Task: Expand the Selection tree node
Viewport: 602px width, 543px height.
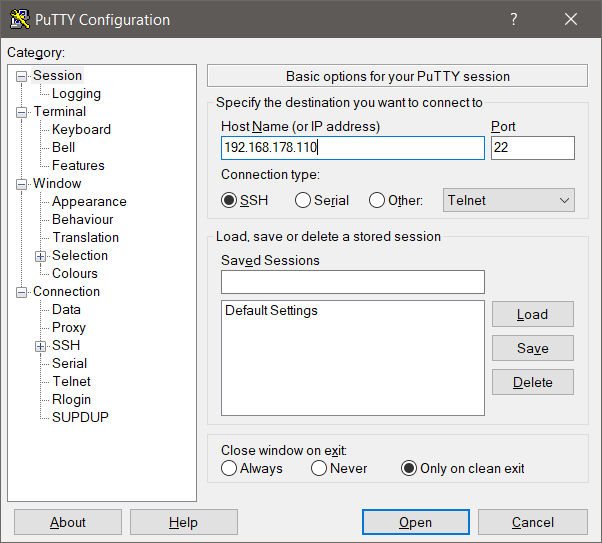Action: pos(41,256)
